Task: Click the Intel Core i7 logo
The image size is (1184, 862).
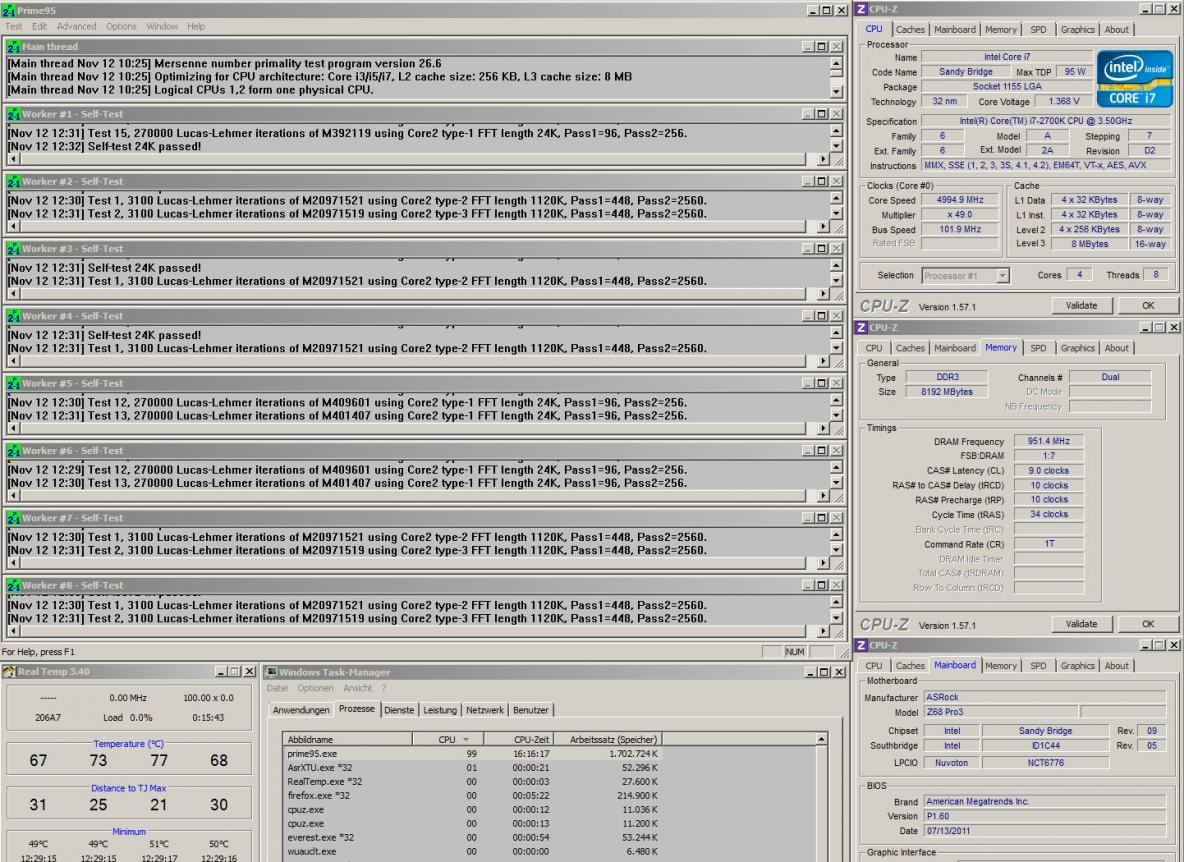Action: (x=1135, y=79)
